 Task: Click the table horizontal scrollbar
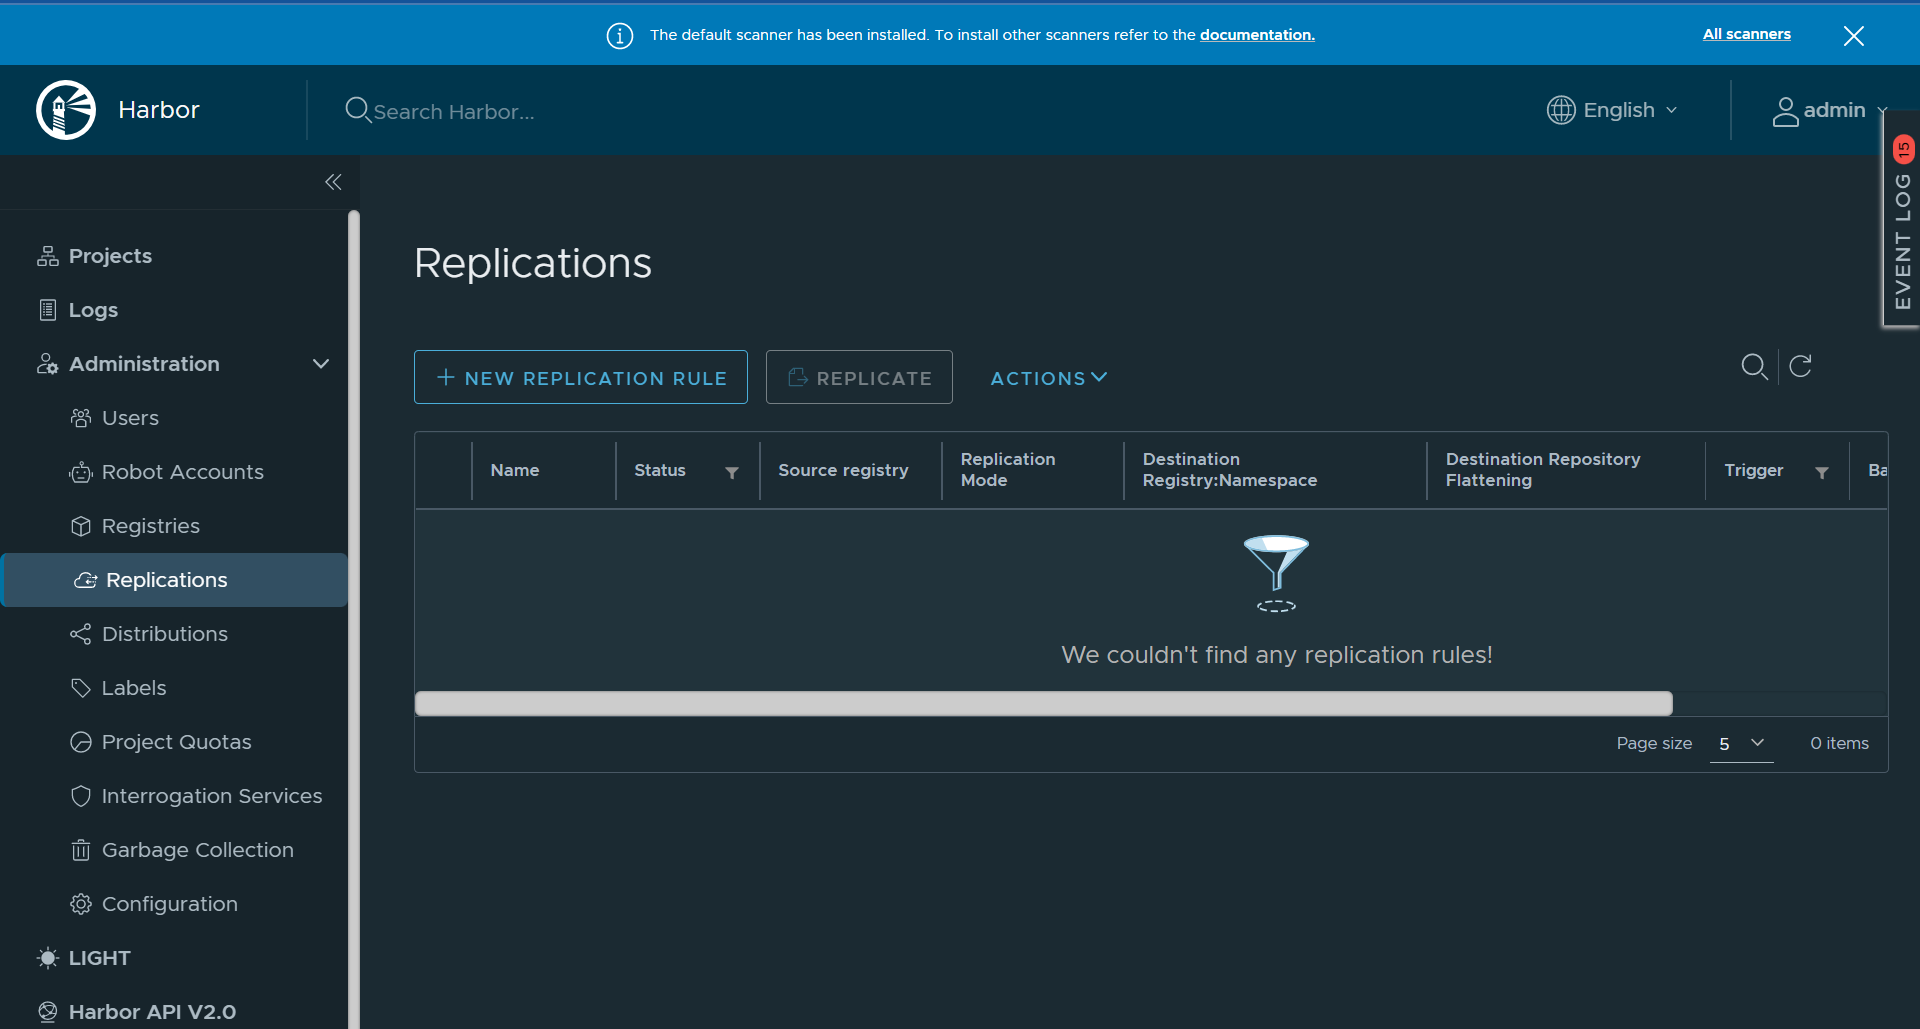click(1043, 704)
